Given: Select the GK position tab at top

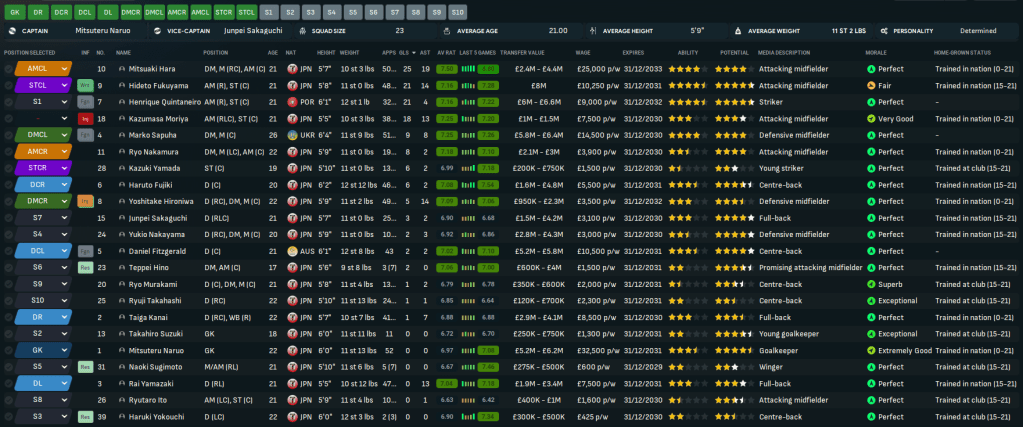Looking at the screenshot, I should [14, 12].
